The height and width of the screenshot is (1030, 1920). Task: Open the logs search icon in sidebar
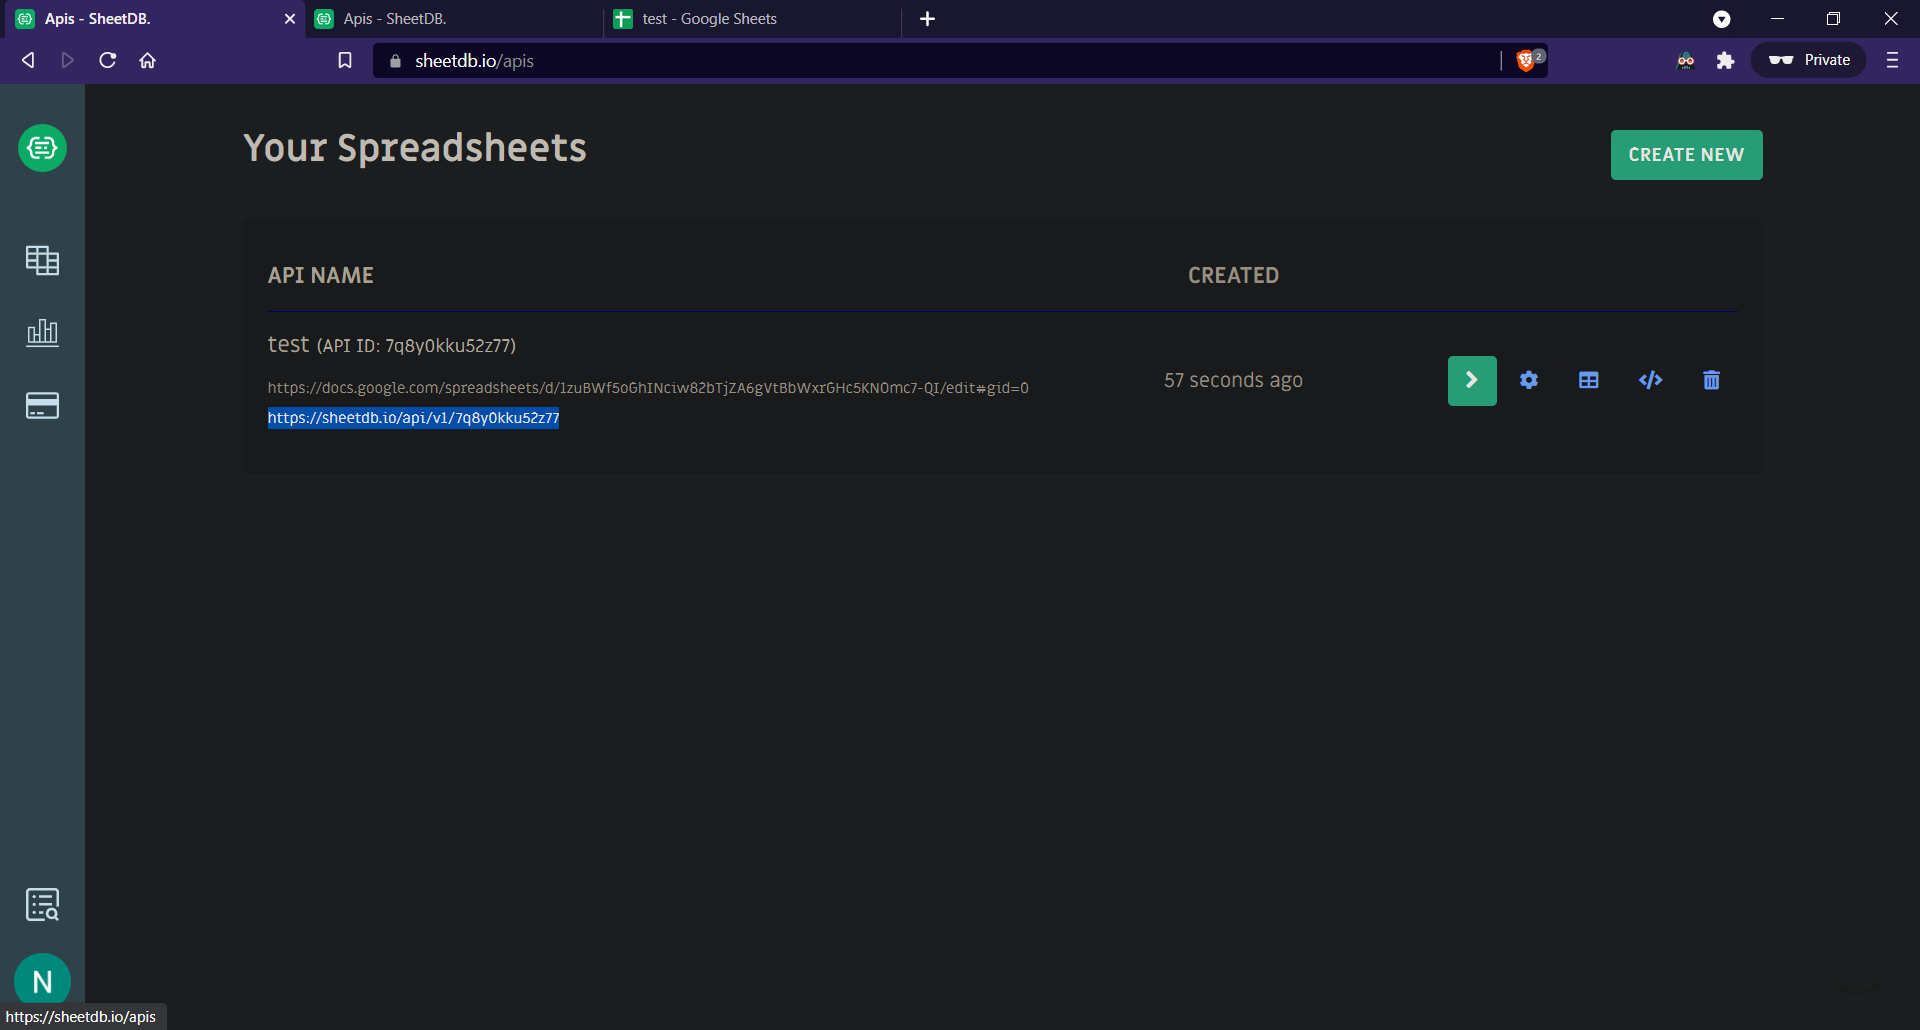(42, 905)
